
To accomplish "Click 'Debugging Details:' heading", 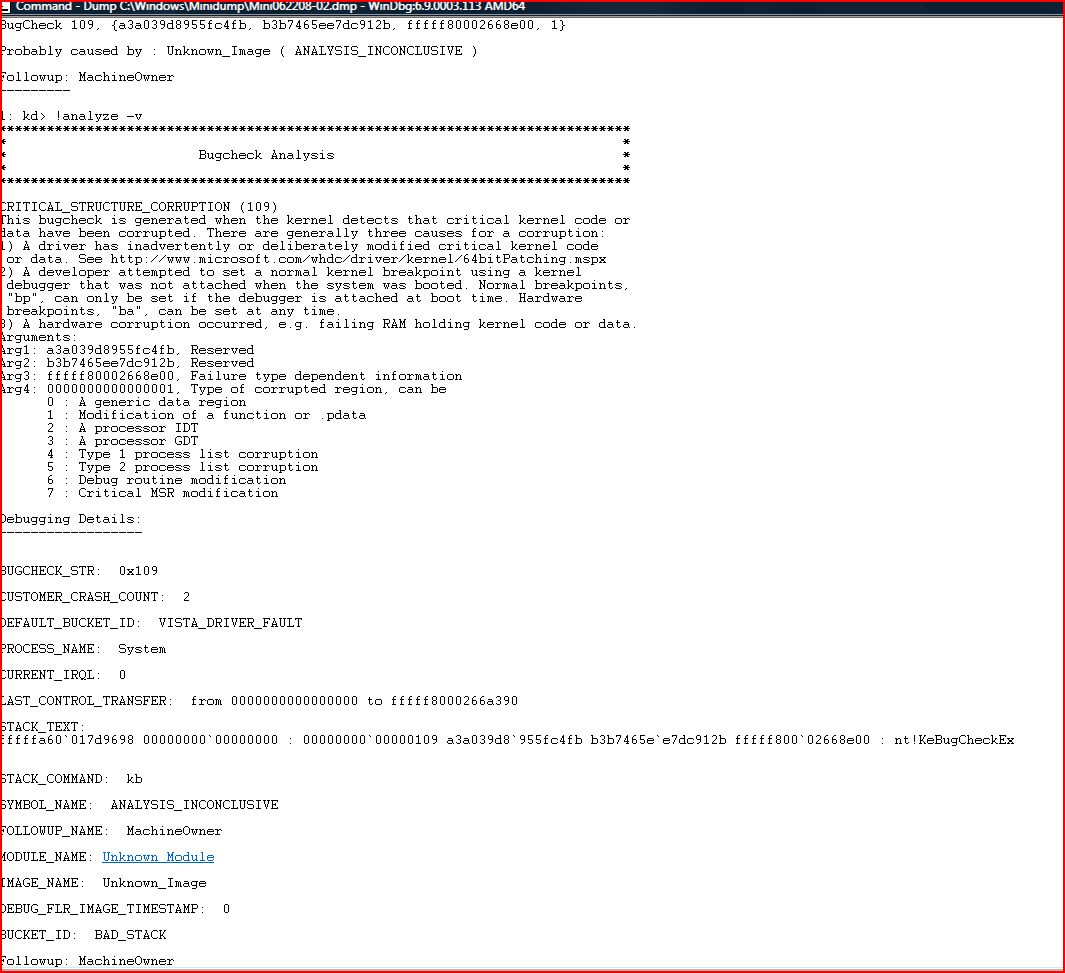I will [x=71, y=519].
